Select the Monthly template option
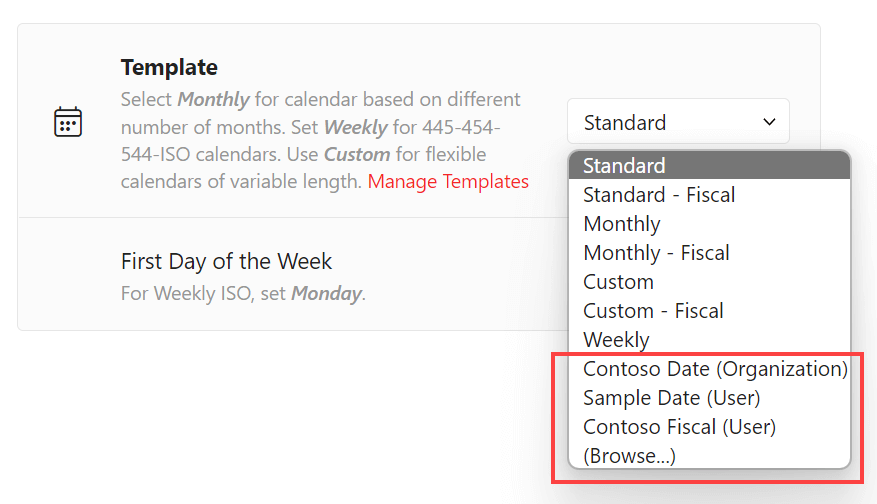This screenshot has width=877, height=504. (709, 224)
